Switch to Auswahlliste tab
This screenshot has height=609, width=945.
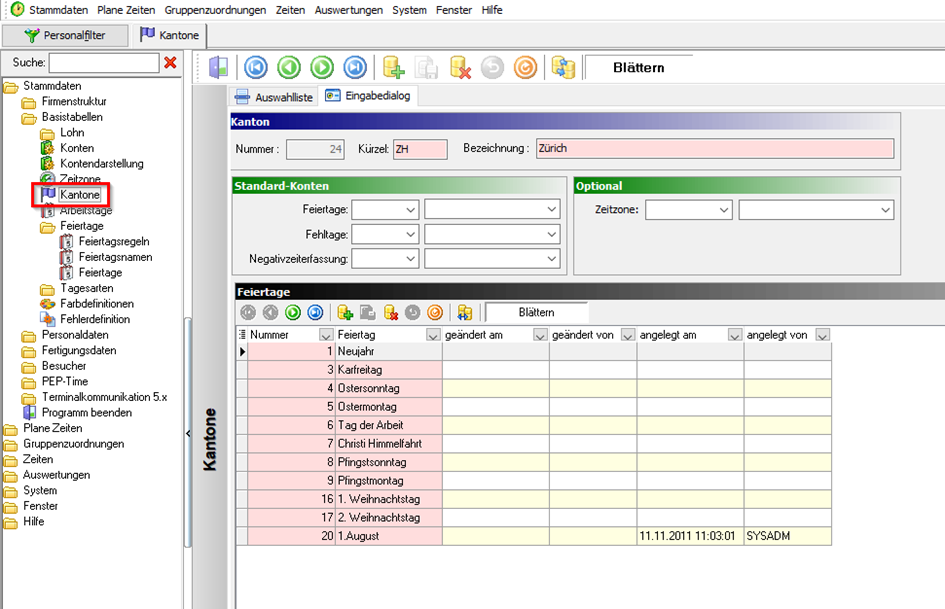[x=274, y=97]
